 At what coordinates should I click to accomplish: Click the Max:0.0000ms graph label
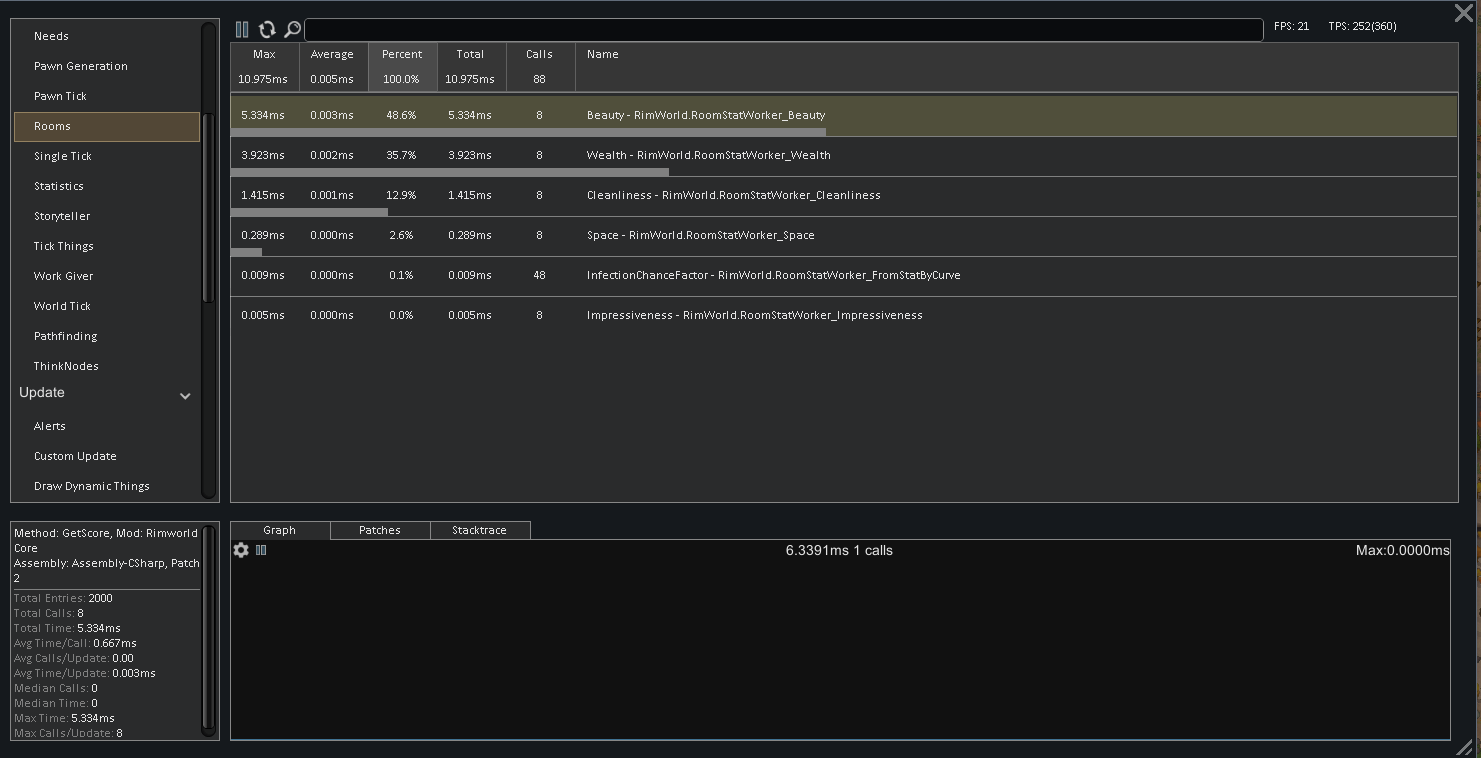[x=1402, y=550]
